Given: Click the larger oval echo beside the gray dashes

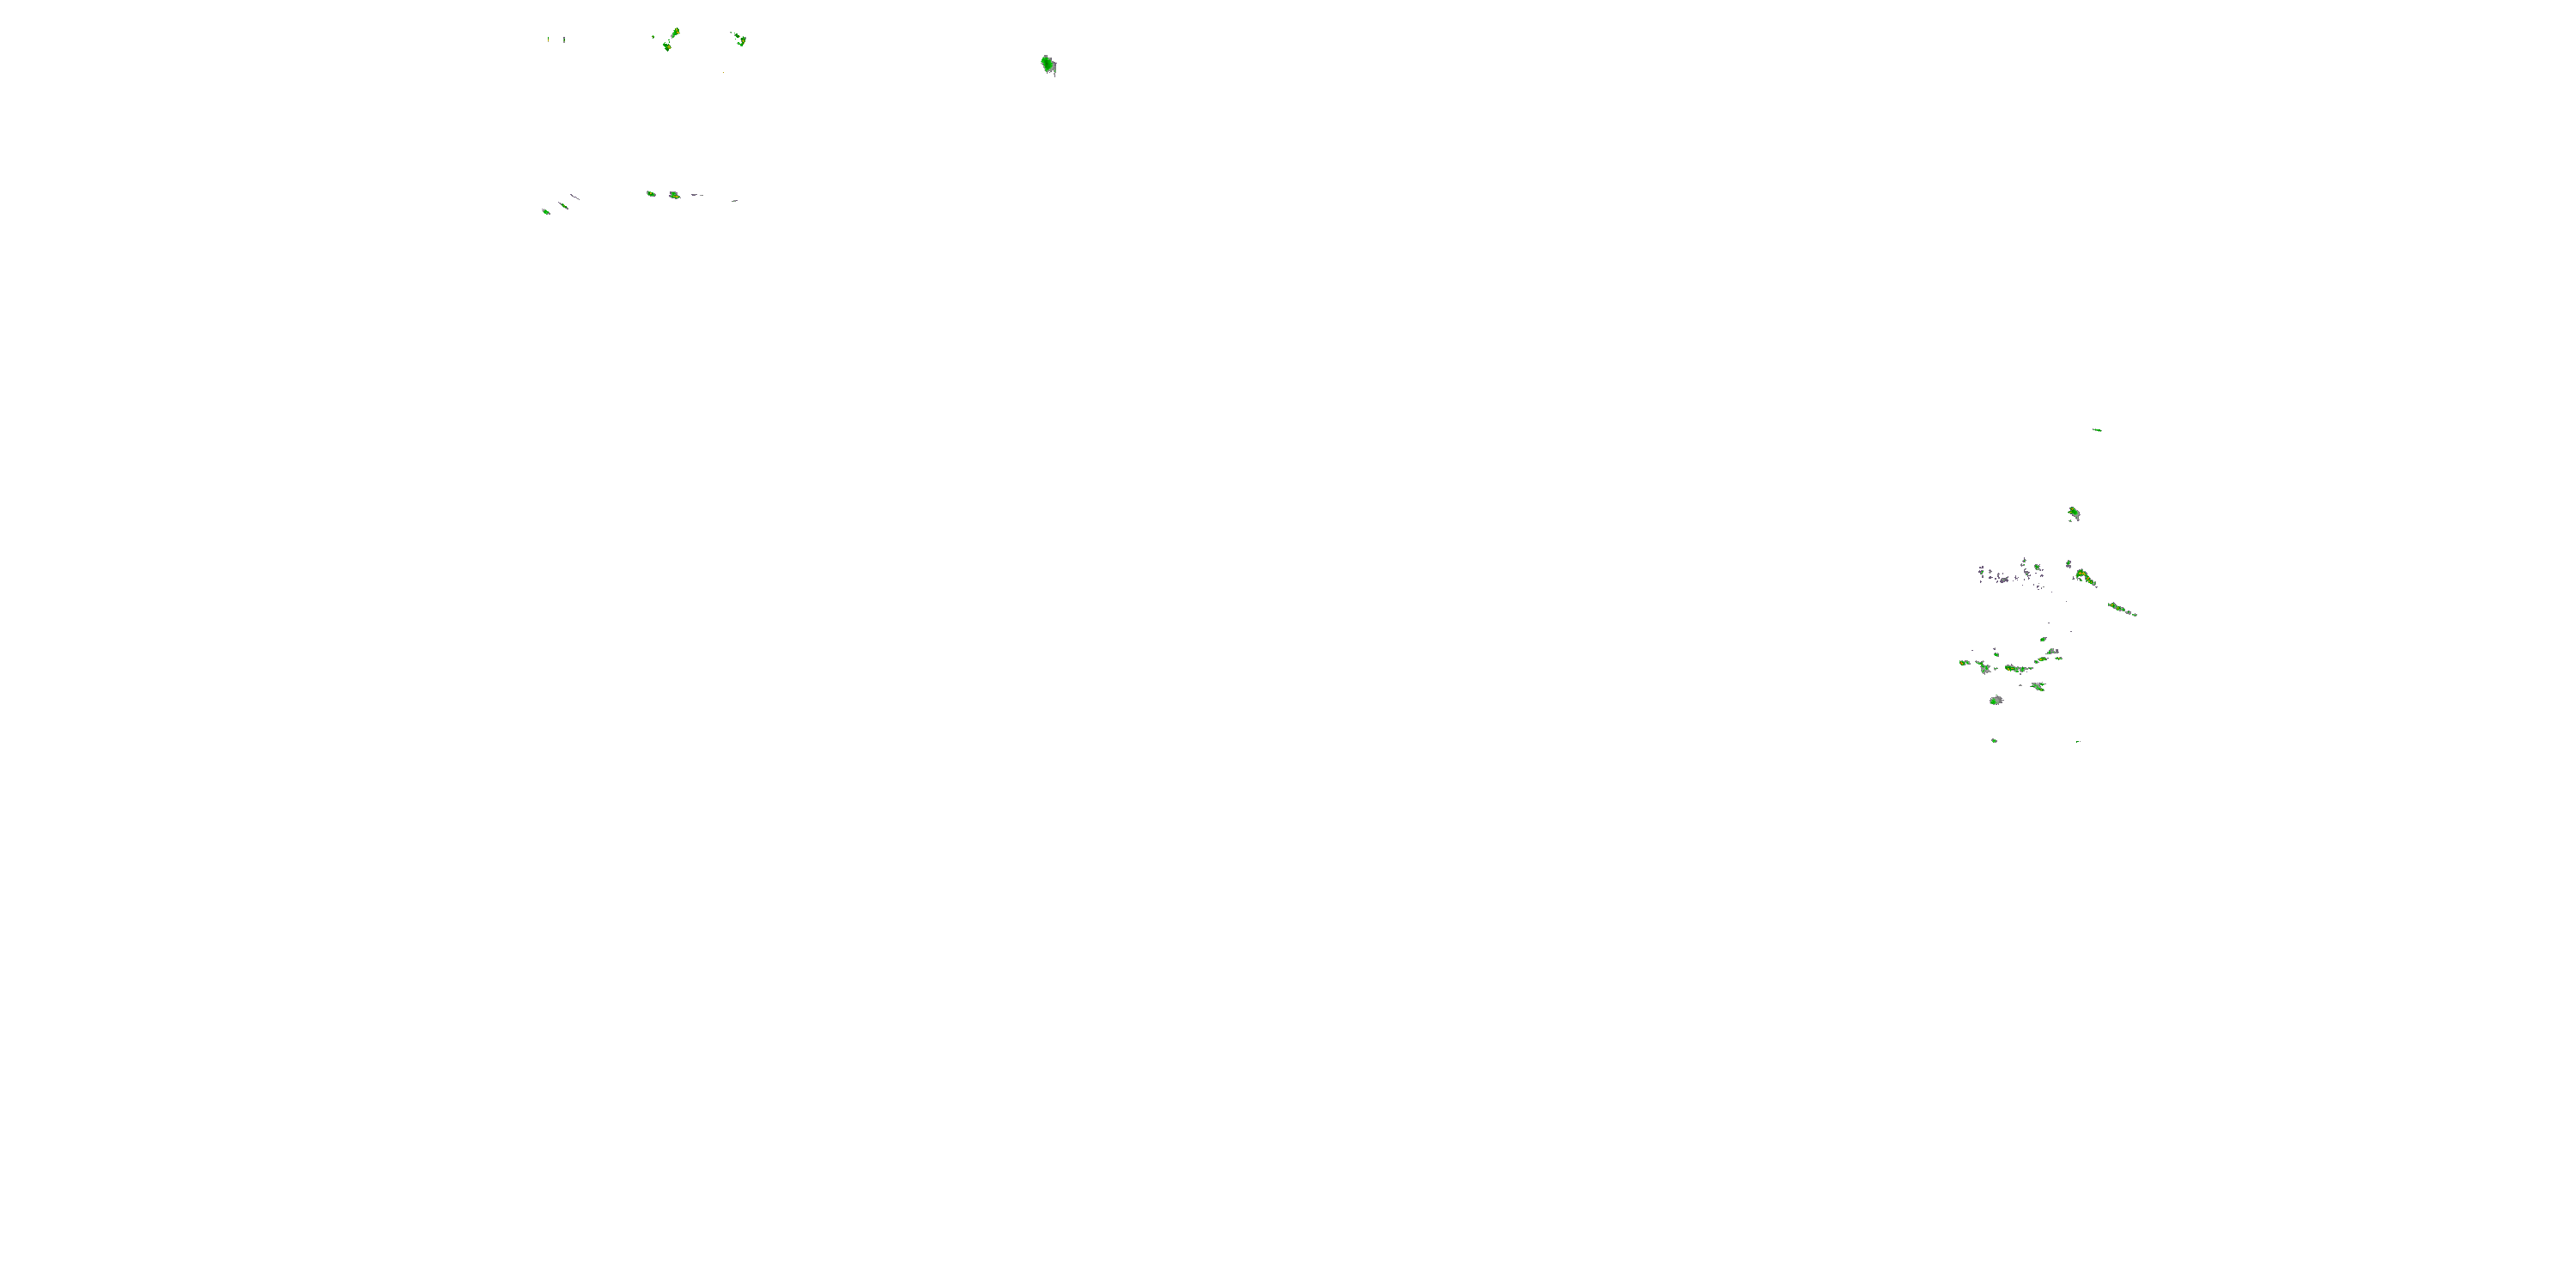Looking at the screenshot, I should pyautogui.click(x=675, y=196).
